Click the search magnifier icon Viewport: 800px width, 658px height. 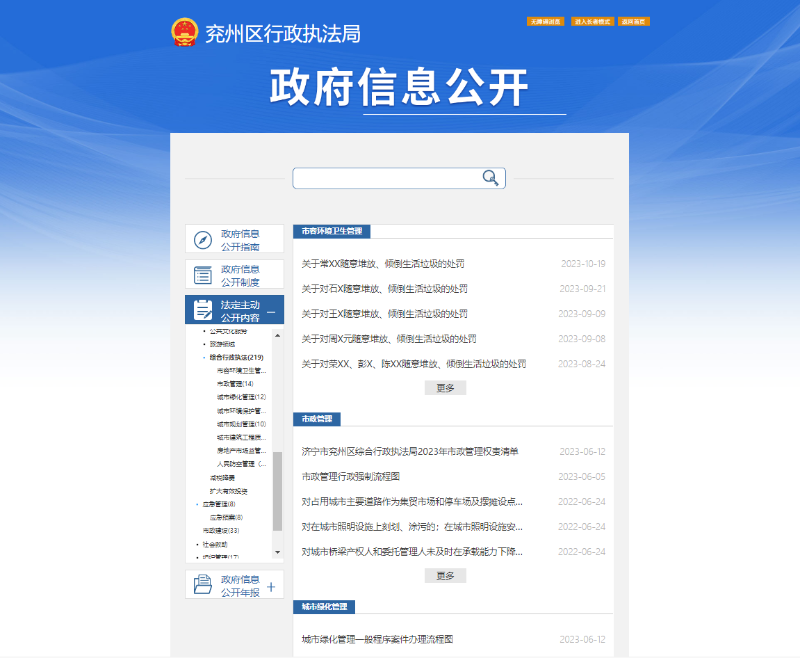490,178
